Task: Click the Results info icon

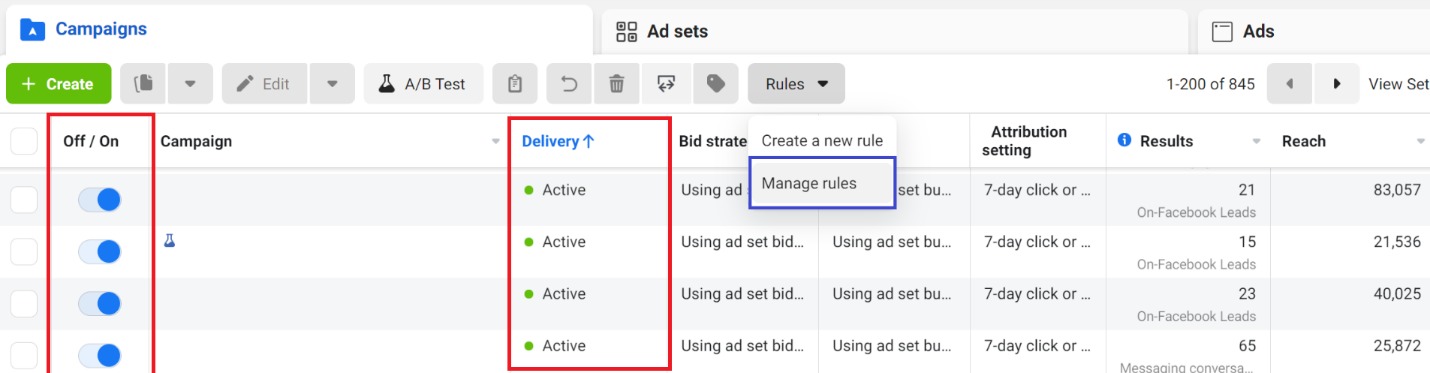Action: point(1124,141)
